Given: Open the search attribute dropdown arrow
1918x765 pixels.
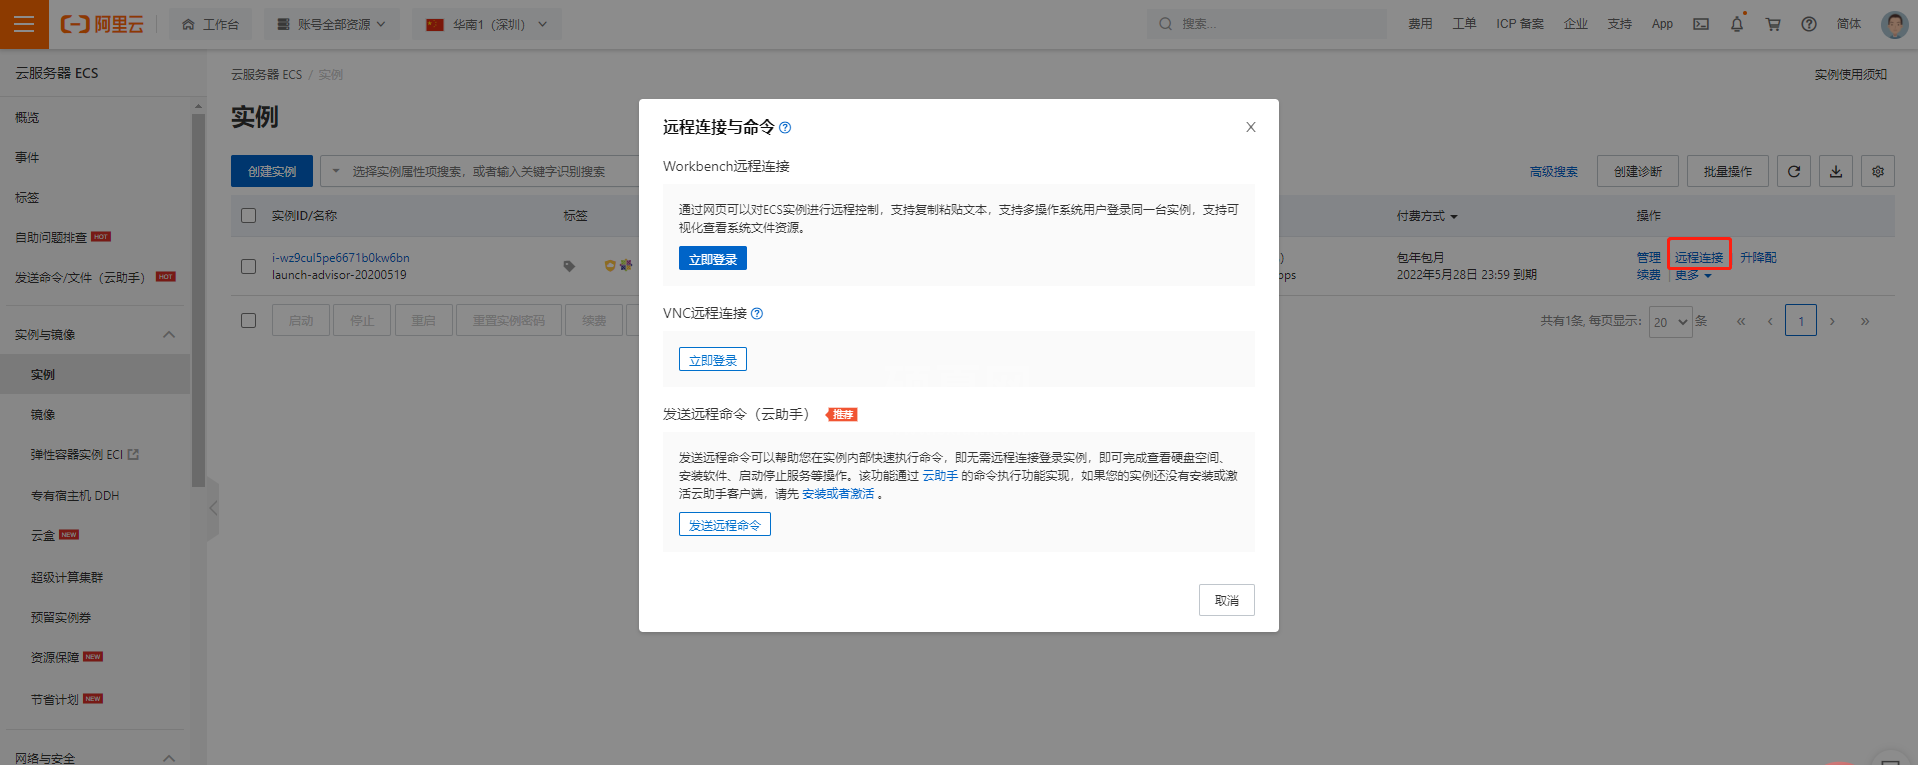Looking at the screenshot, I should [x=335, y=171].
